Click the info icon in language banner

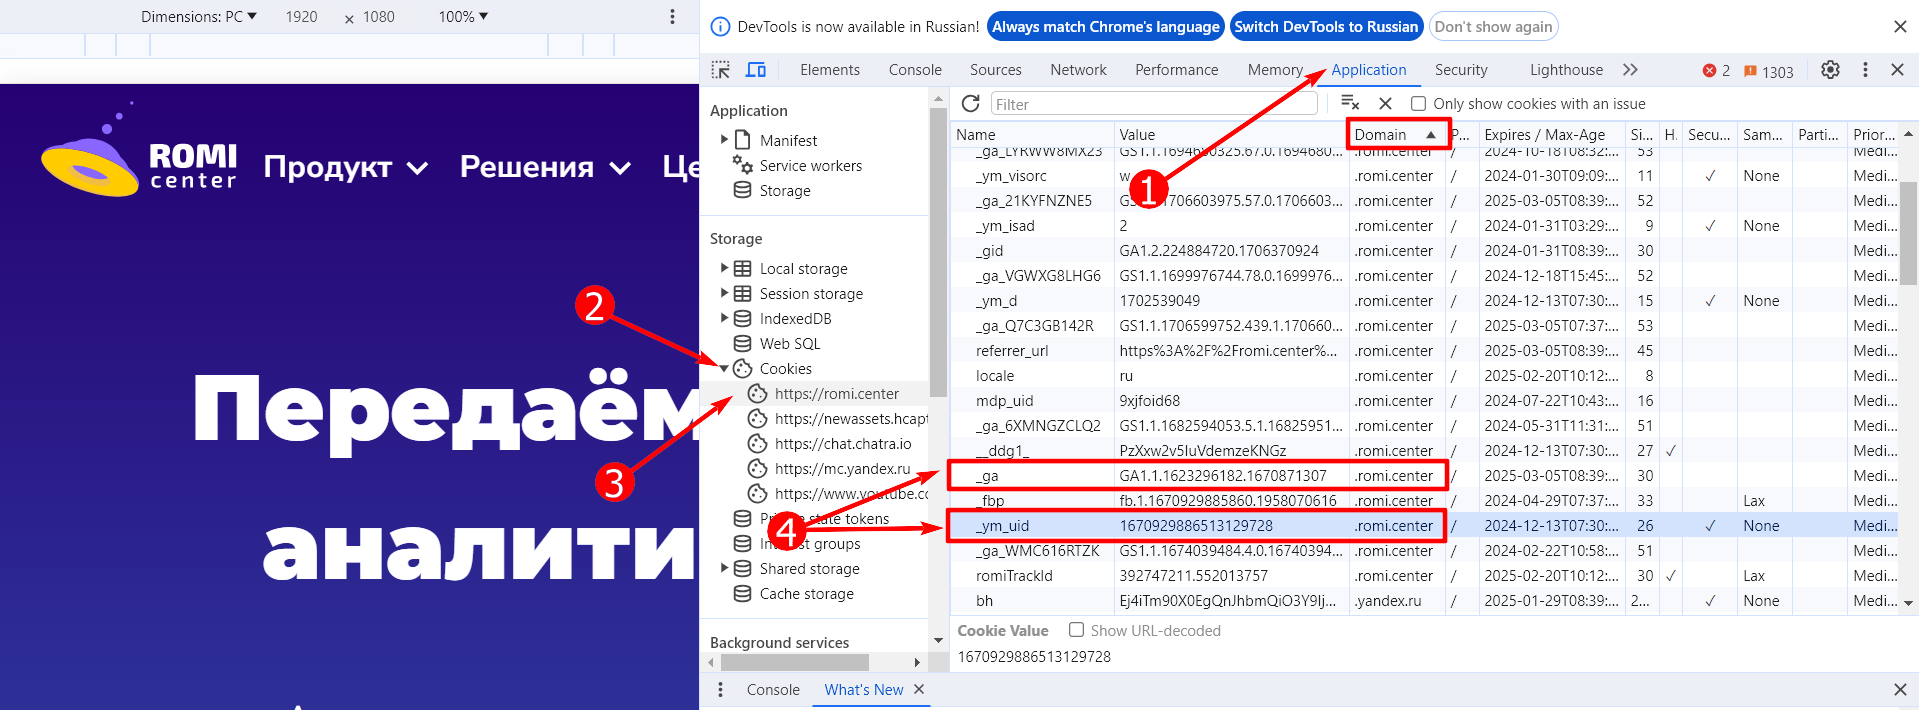[x=720, y=27]
